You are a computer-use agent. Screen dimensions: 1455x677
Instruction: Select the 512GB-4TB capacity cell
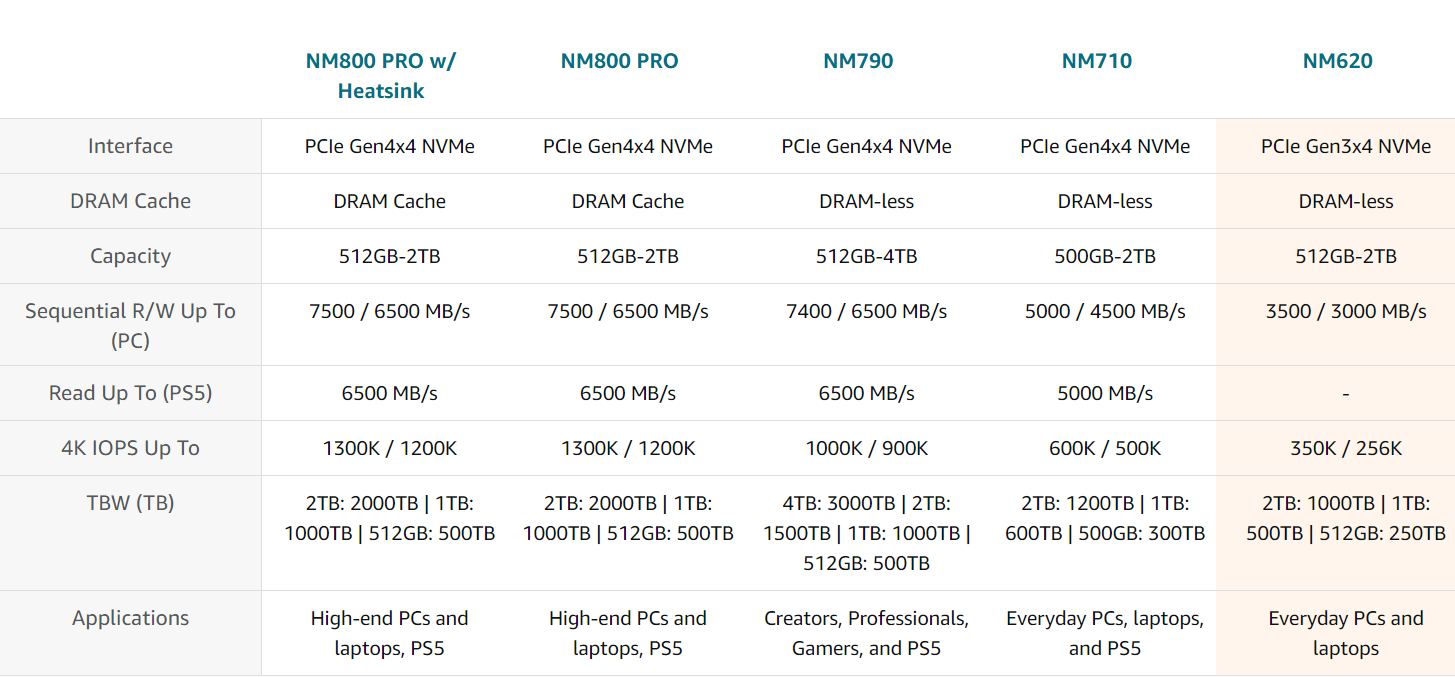tap(866, 256)
